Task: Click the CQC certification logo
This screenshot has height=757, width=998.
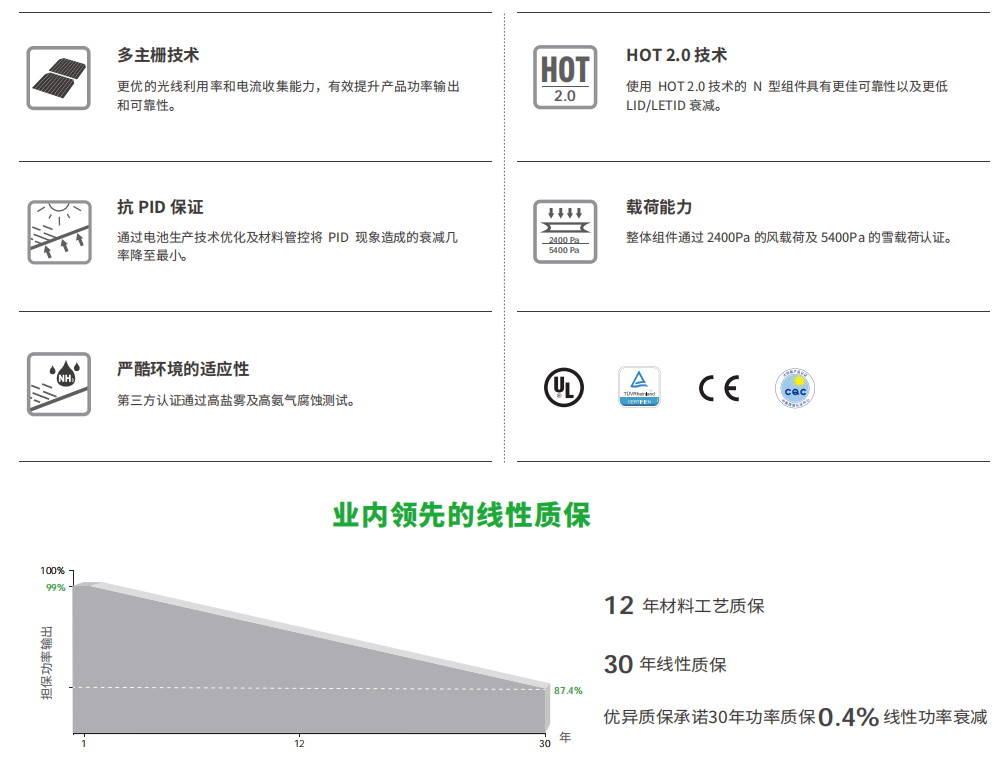Action: coord(796,388)
